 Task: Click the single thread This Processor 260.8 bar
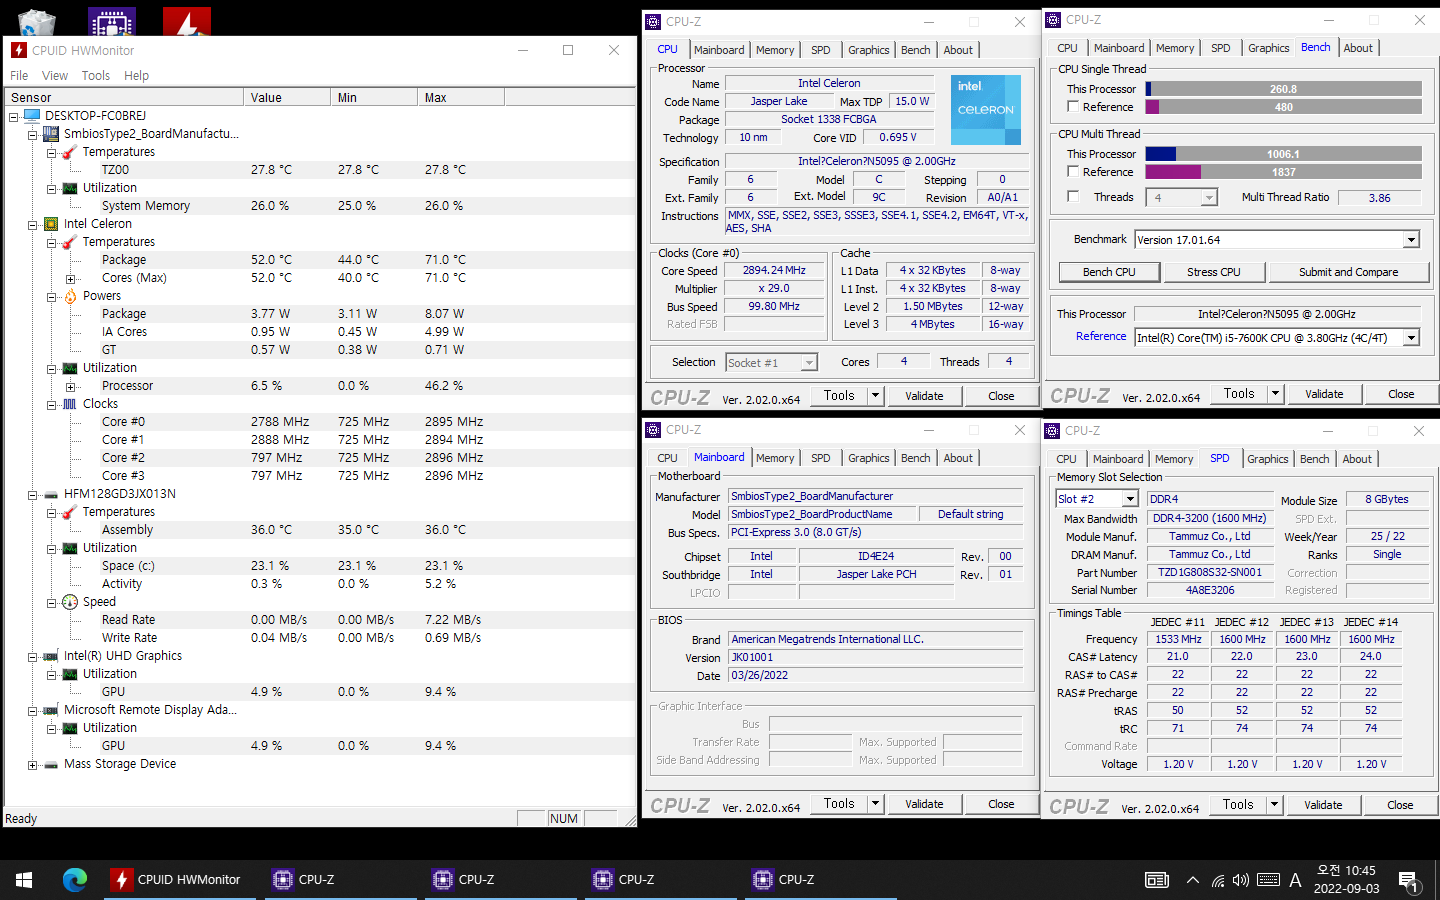point(1284,89)
